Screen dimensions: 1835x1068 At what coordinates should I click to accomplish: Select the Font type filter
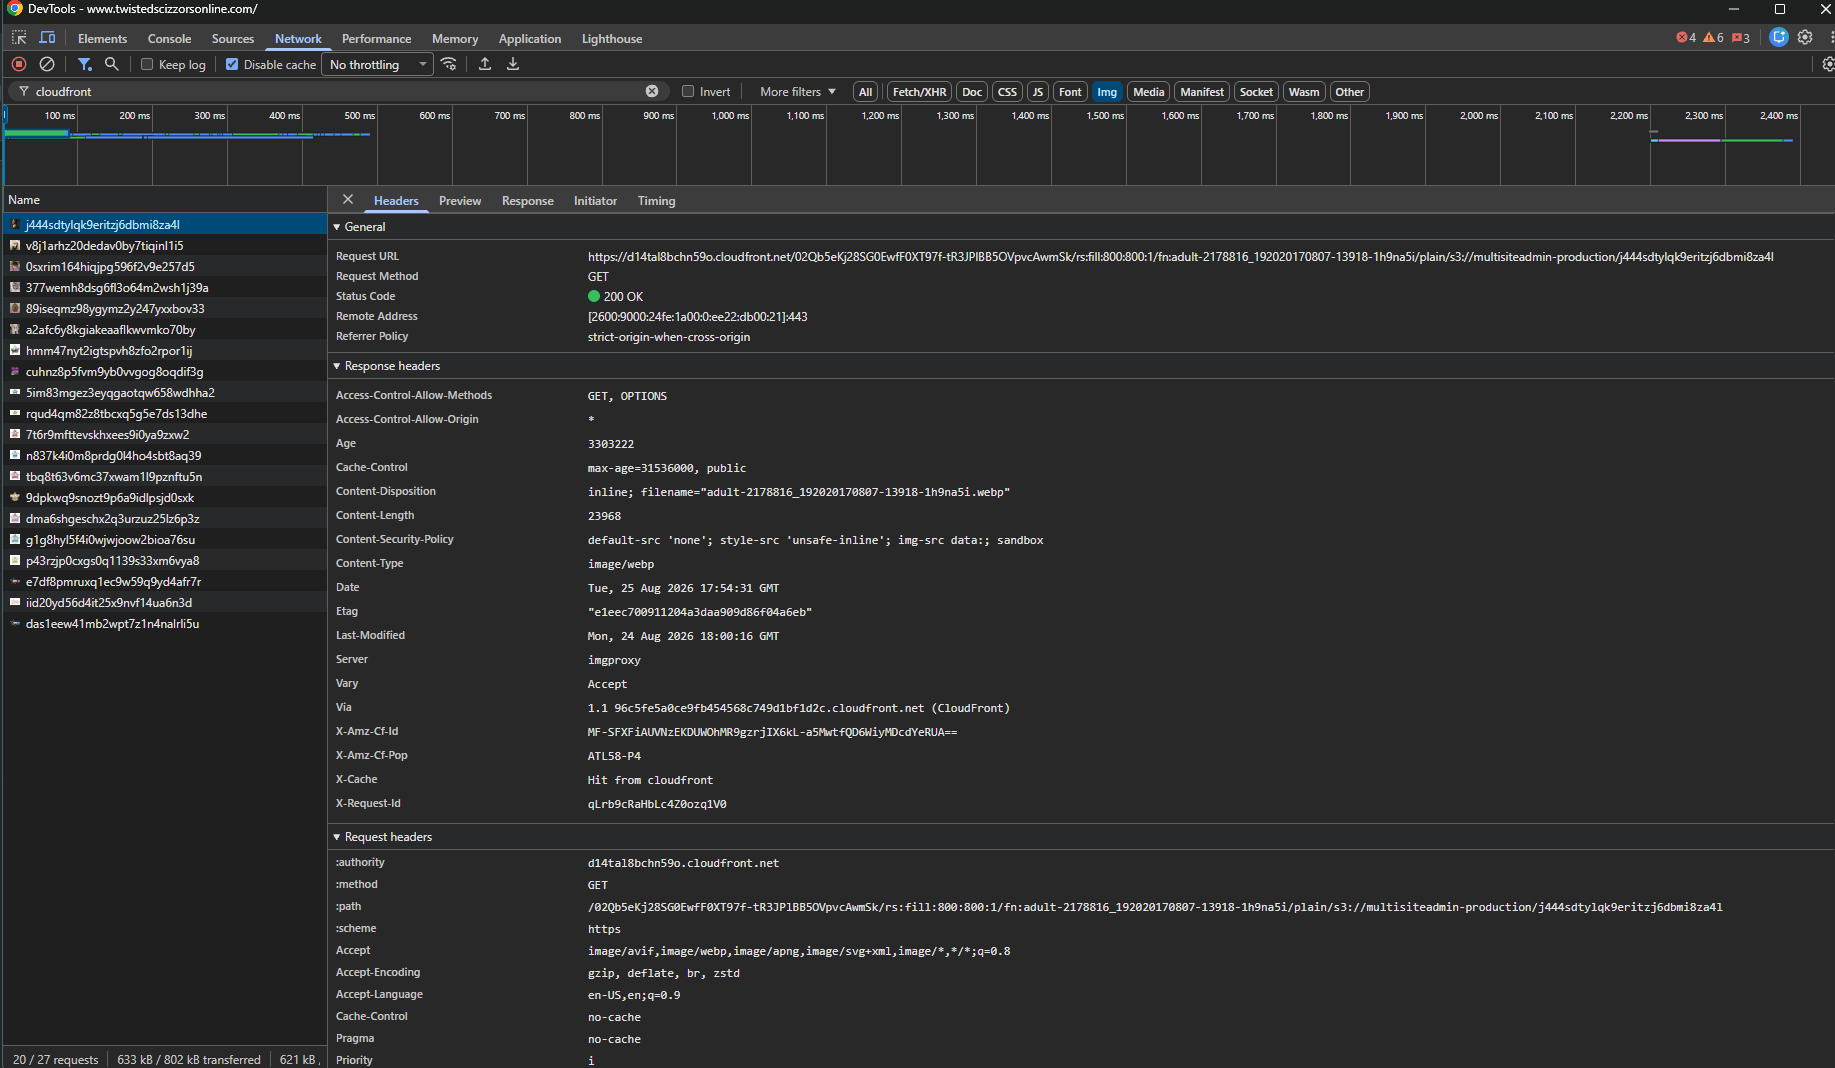(1070, 92)
